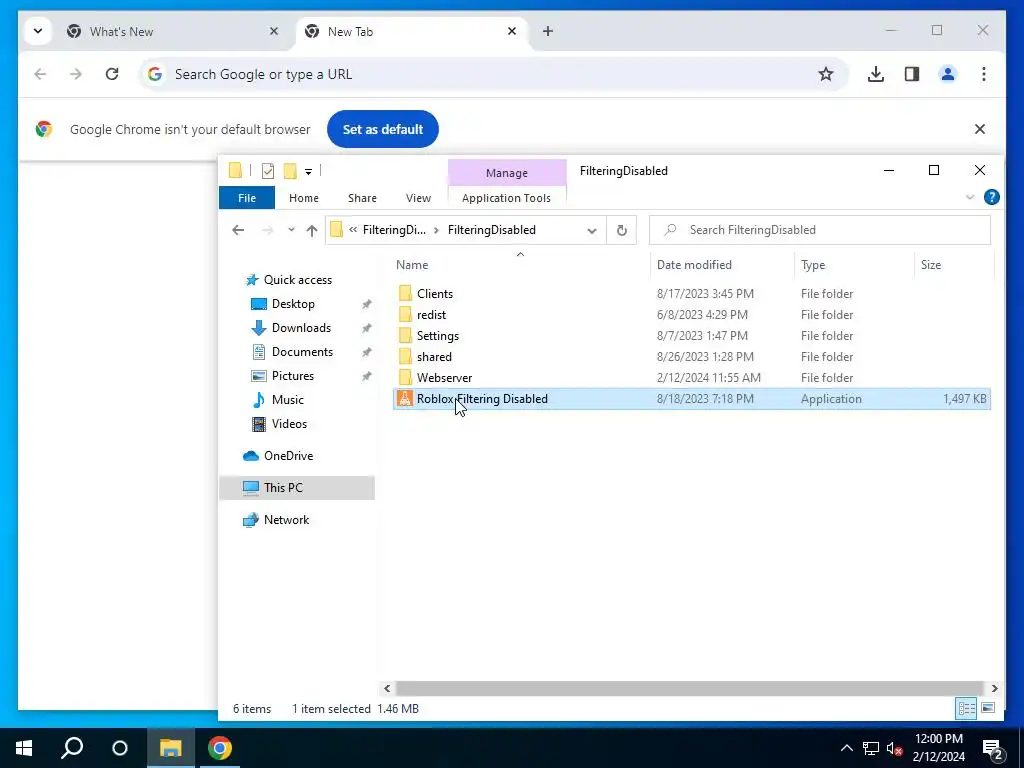
Task: Go back in File Explorer
Action: (x=238, y=230)
